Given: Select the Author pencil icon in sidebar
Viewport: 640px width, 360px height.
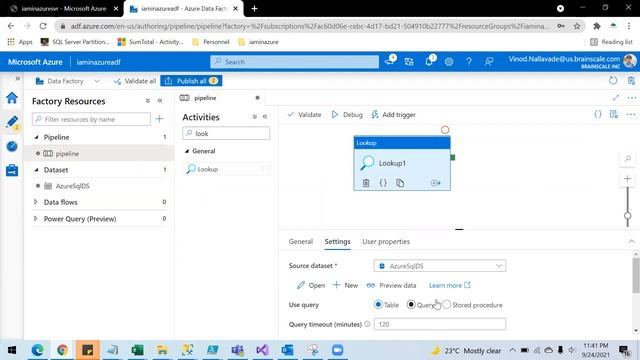Looking at the screenshot, I should coord(12,122).
